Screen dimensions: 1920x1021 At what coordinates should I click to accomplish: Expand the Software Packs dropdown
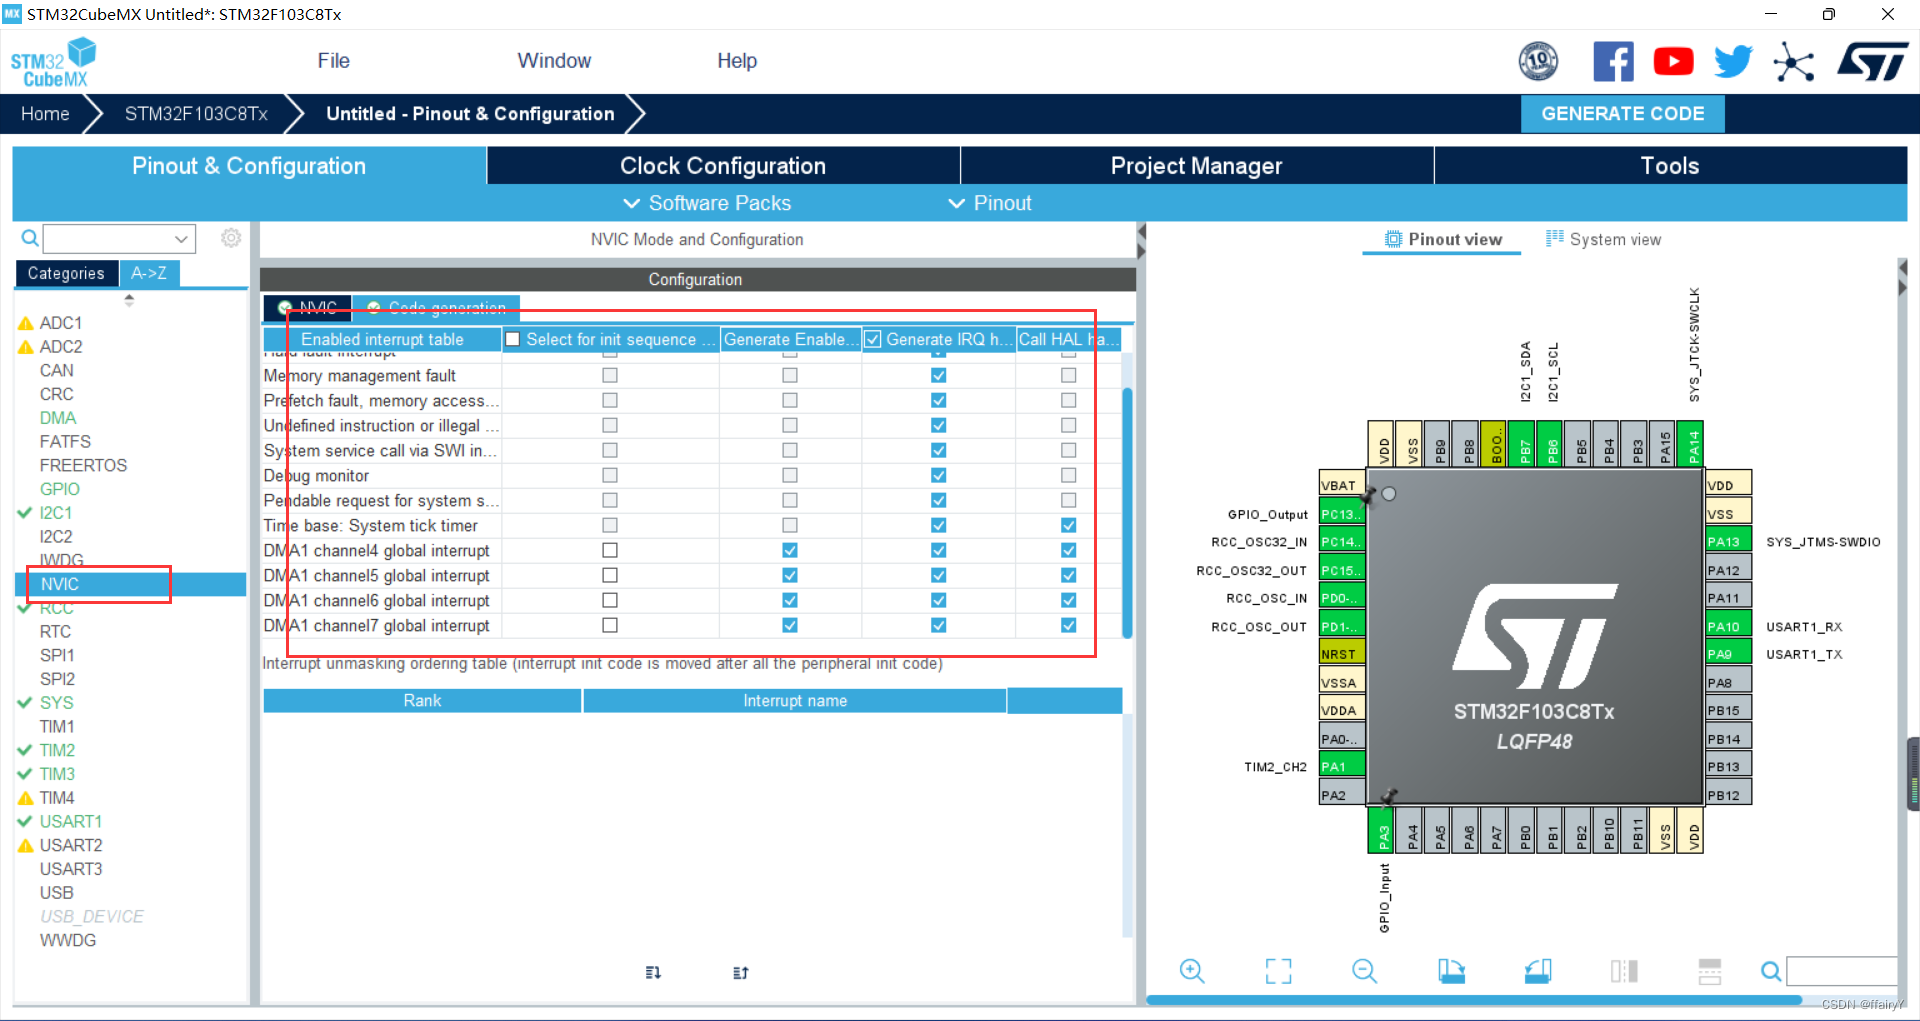pyautogui.click(x=707, y=203)
